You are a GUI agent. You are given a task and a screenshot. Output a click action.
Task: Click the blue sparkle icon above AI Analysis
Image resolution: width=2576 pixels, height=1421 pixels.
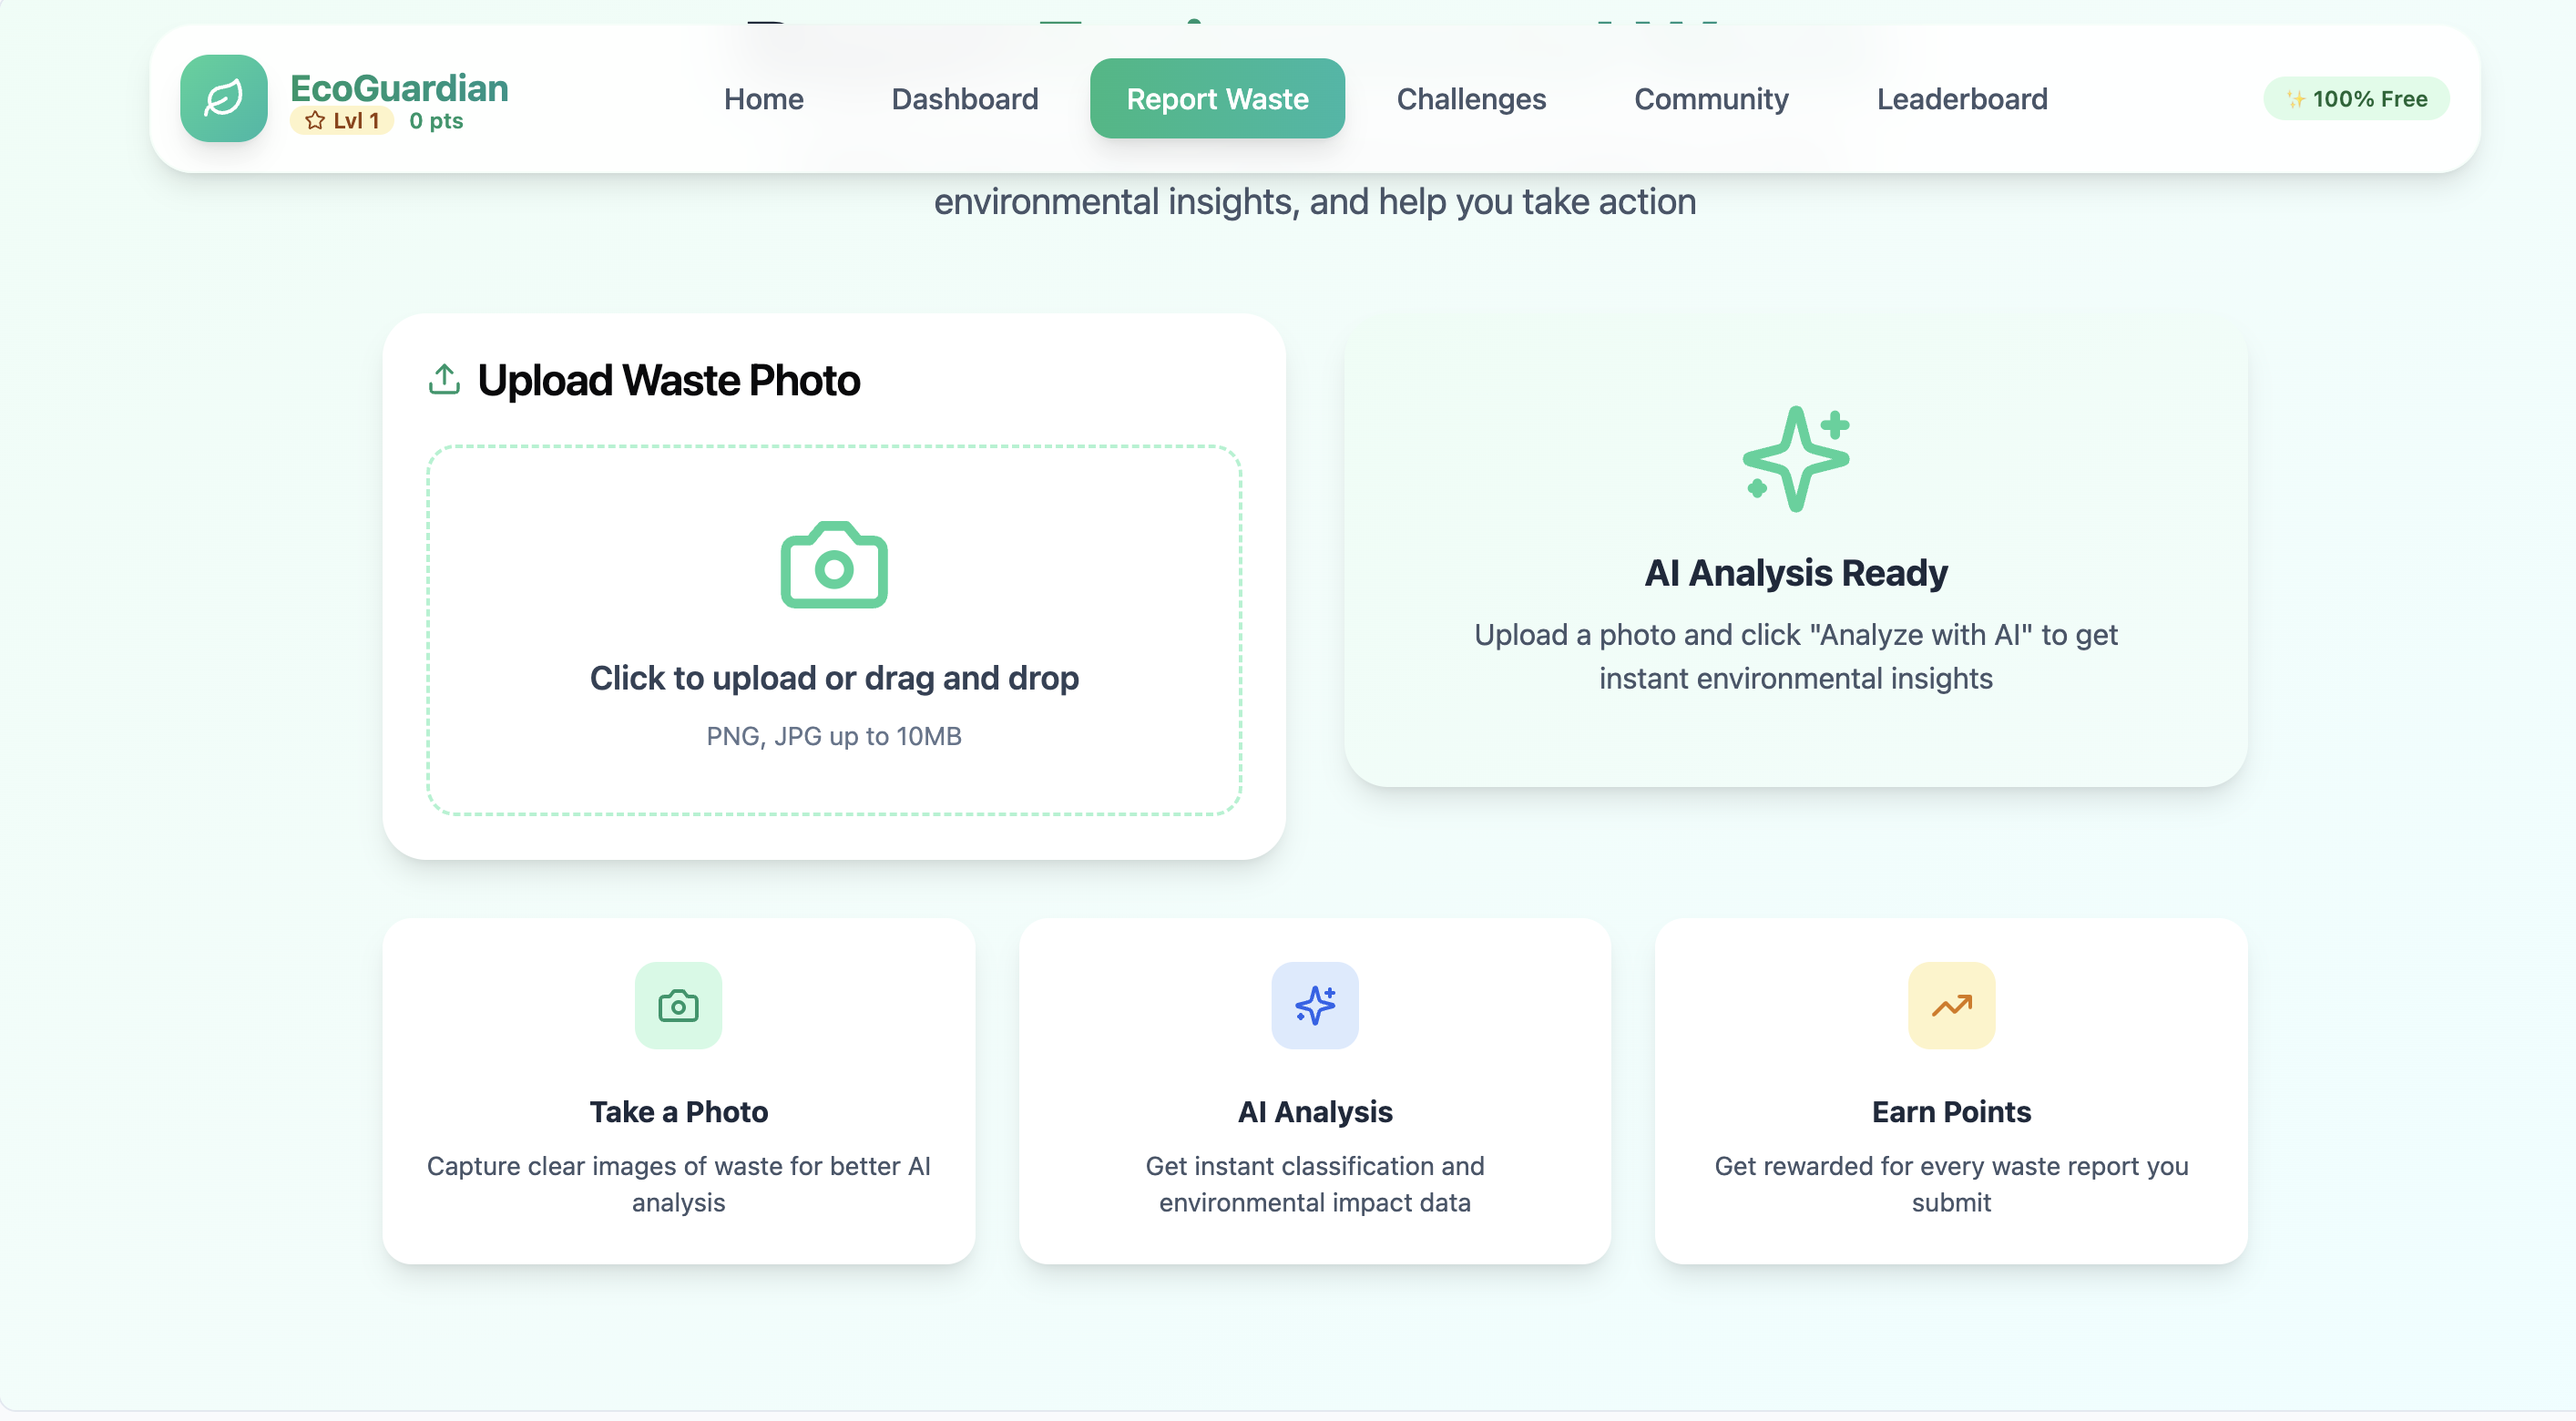tap(1314, 1005)
